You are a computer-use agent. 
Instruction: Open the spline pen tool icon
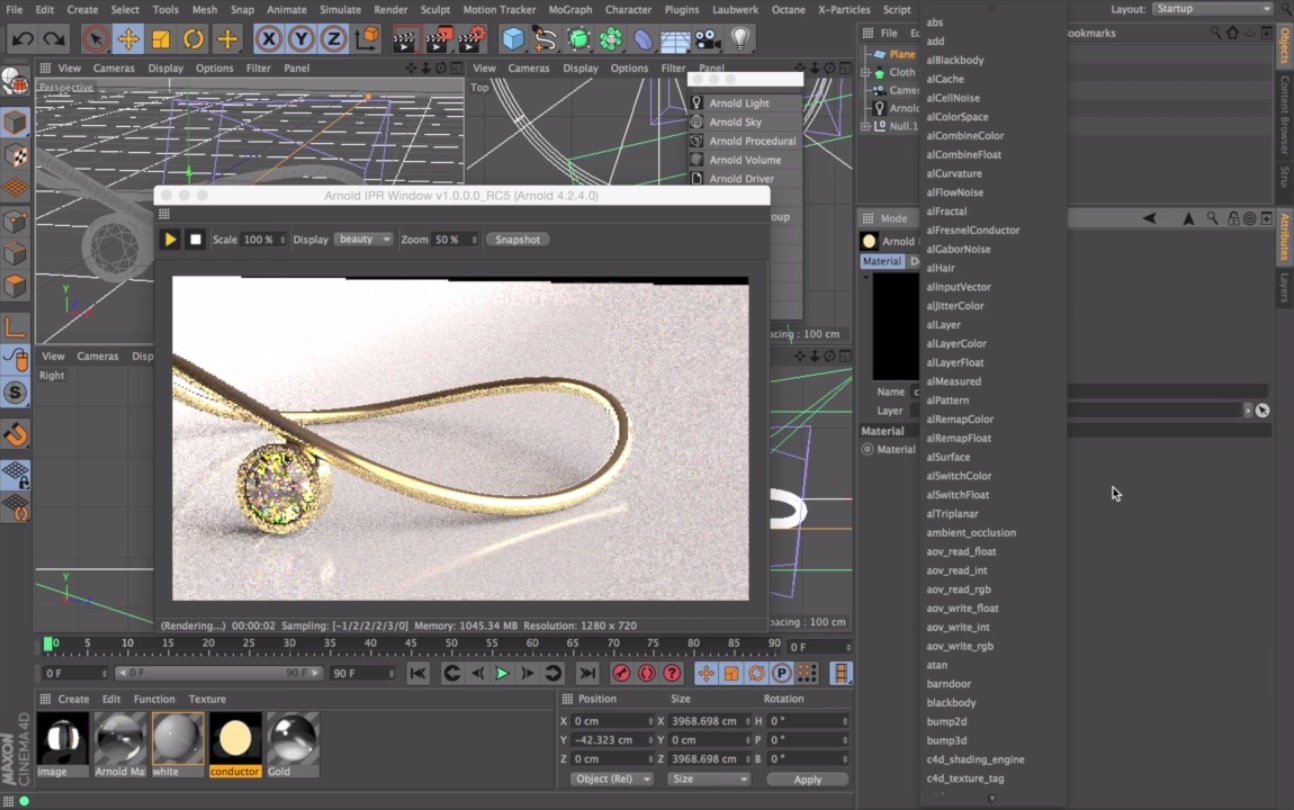545,40
